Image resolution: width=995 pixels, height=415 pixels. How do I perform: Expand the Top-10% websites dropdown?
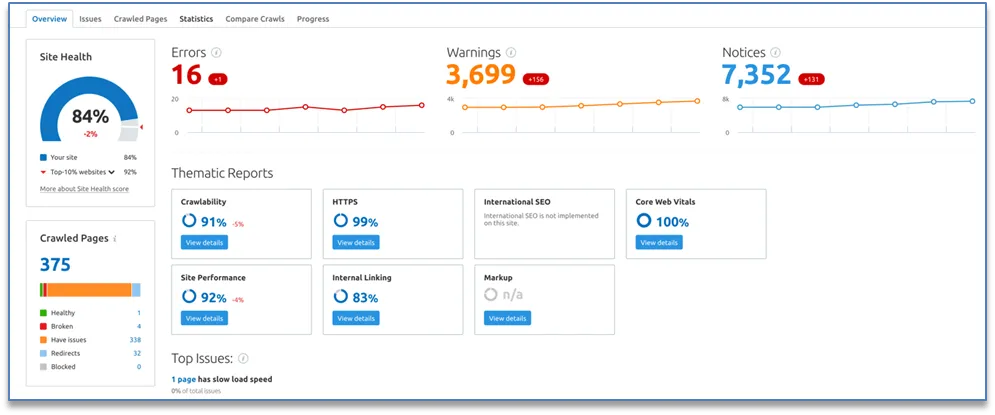pos(112,172)
